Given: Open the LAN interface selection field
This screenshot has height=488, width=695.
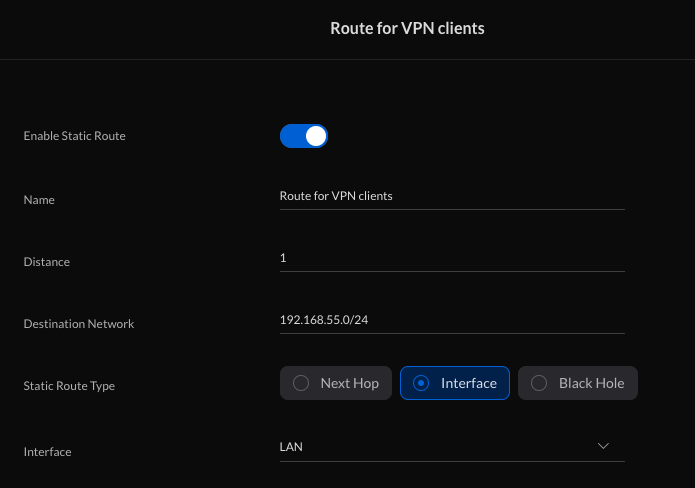Looking at the screenshot, I should click(452, 447).
